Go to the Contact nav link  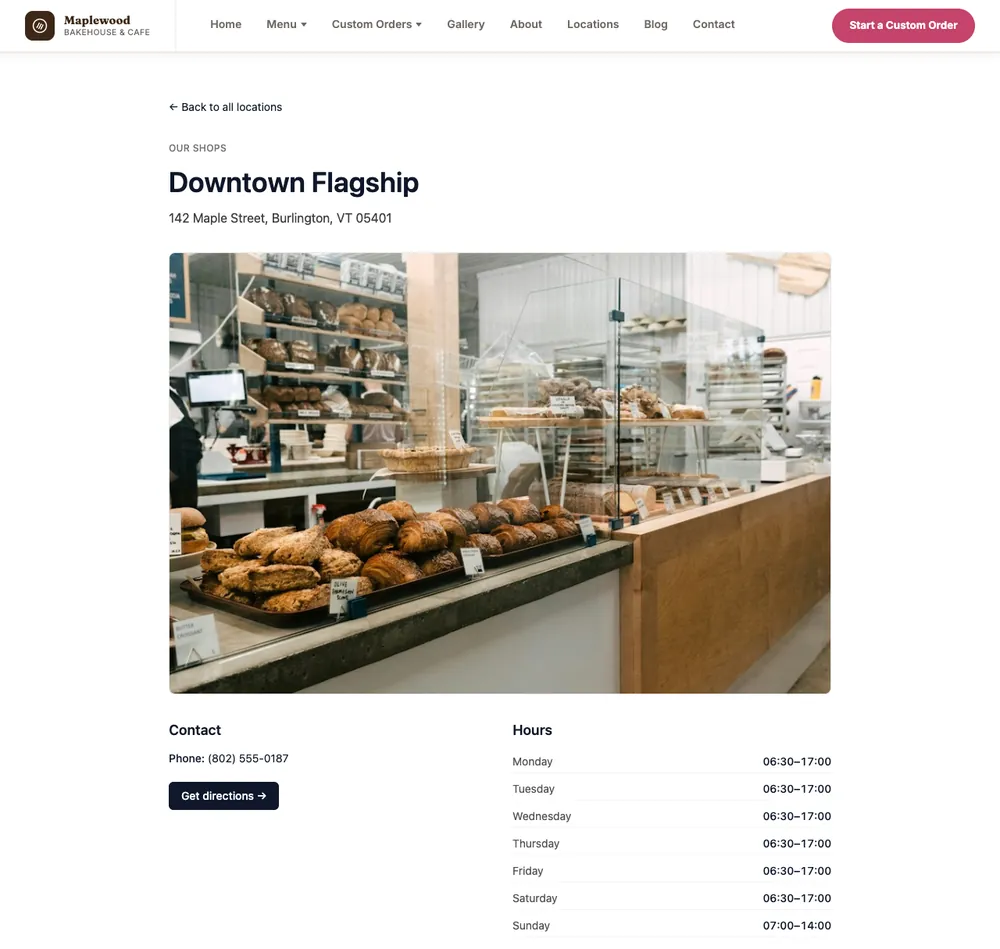[x=714, y=24]
